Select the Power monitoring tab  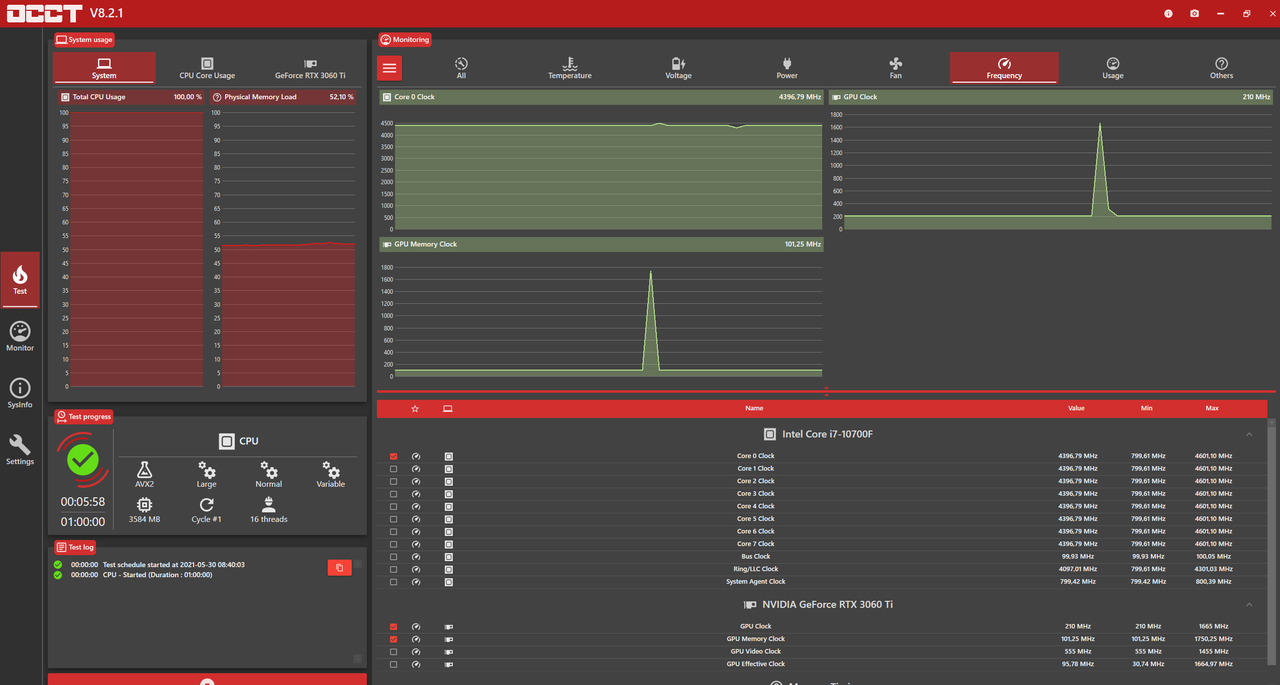[x=787, y=68]
